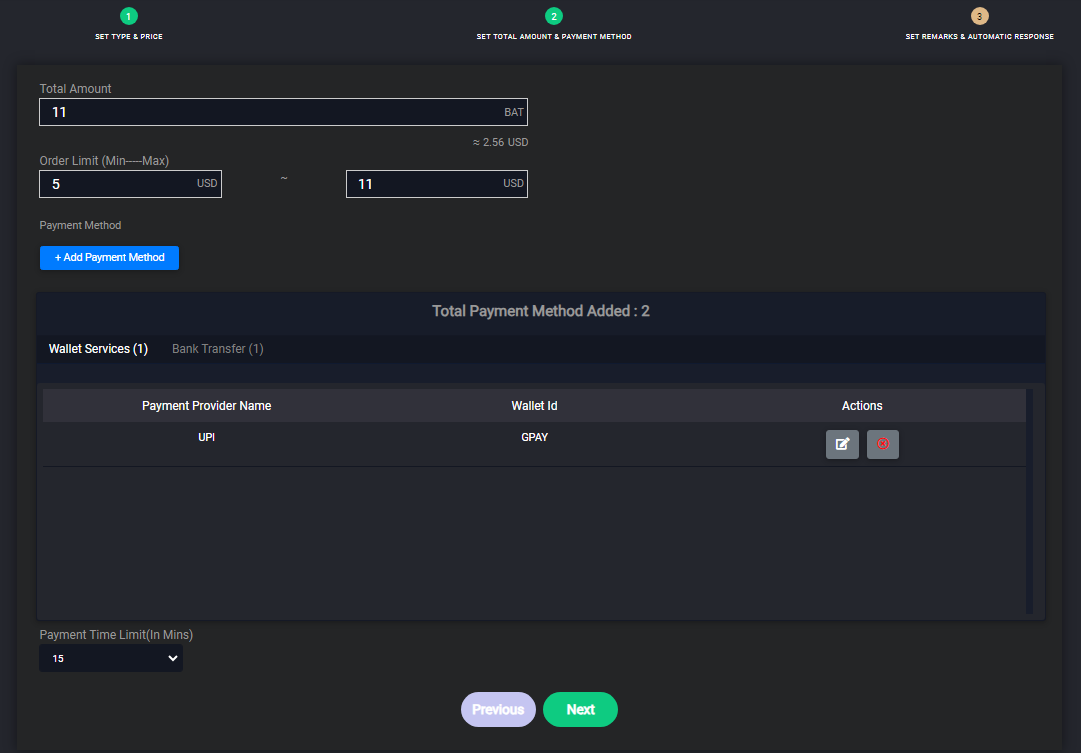Click the Previous button
Viewport: 1081px width, 753px height.
498,709
